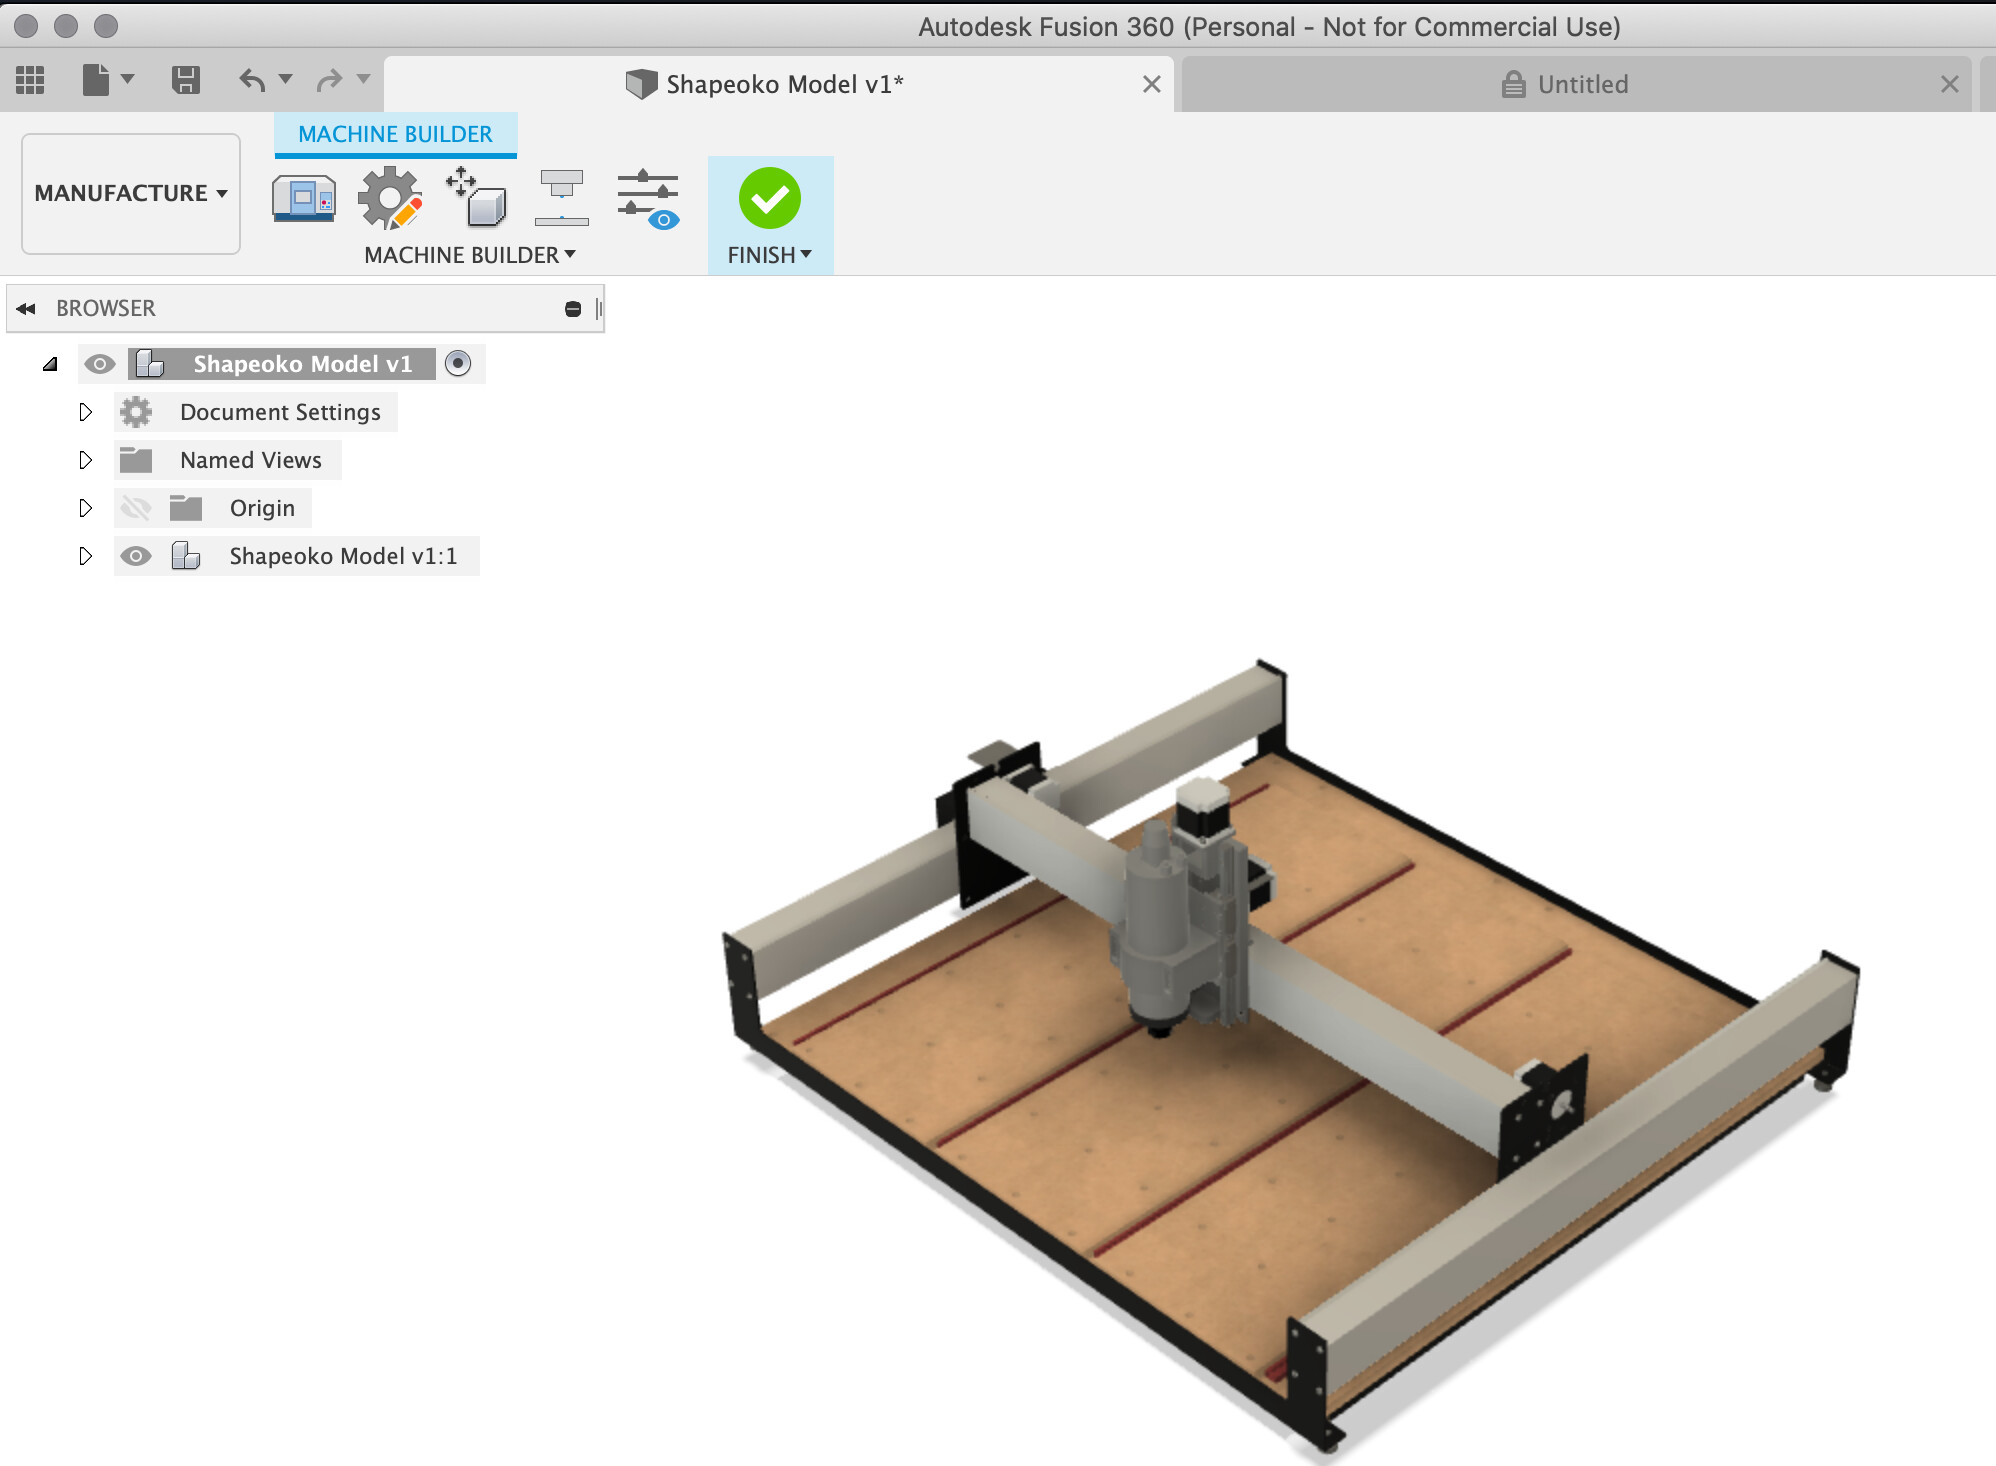1996x1466 pixels.
Task: Click the Save document icon
Action: click(x=184, y=81)
